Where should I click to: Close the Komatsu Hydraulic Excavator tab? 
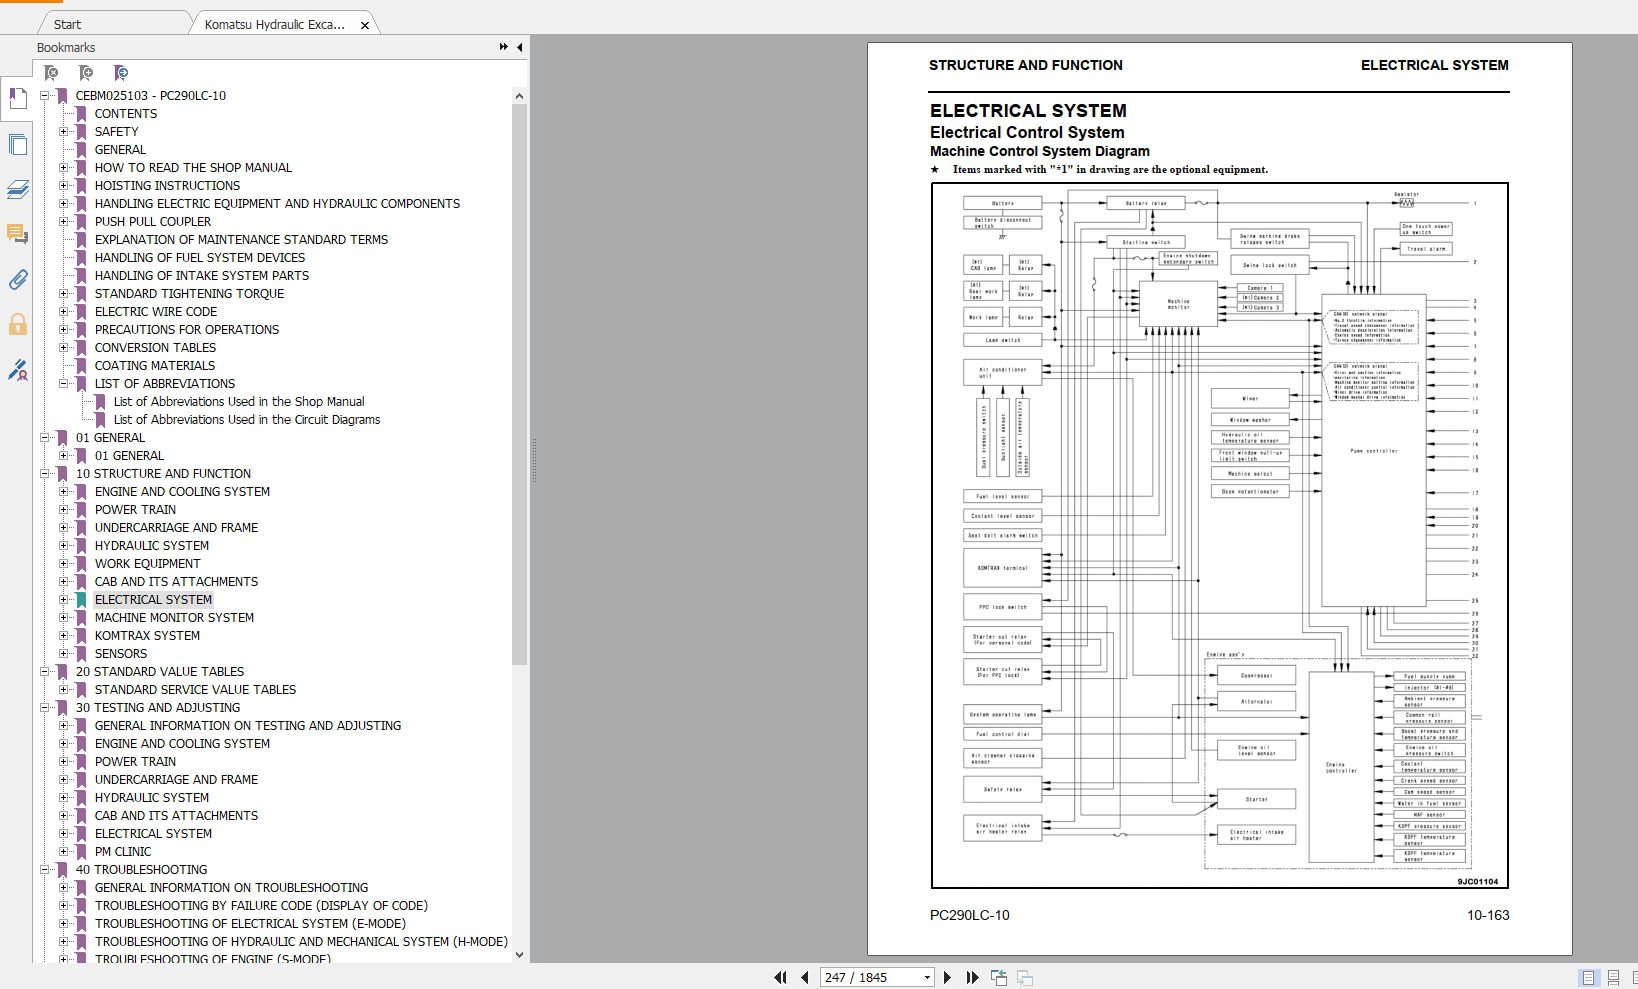pyautogui.click(x=365, y=25)
